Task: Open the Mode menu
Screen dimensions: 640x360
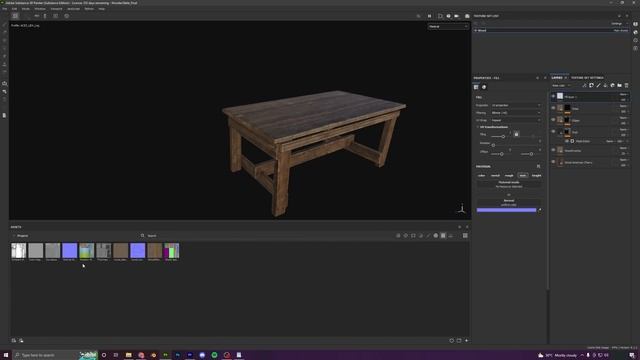Action: 26,9
